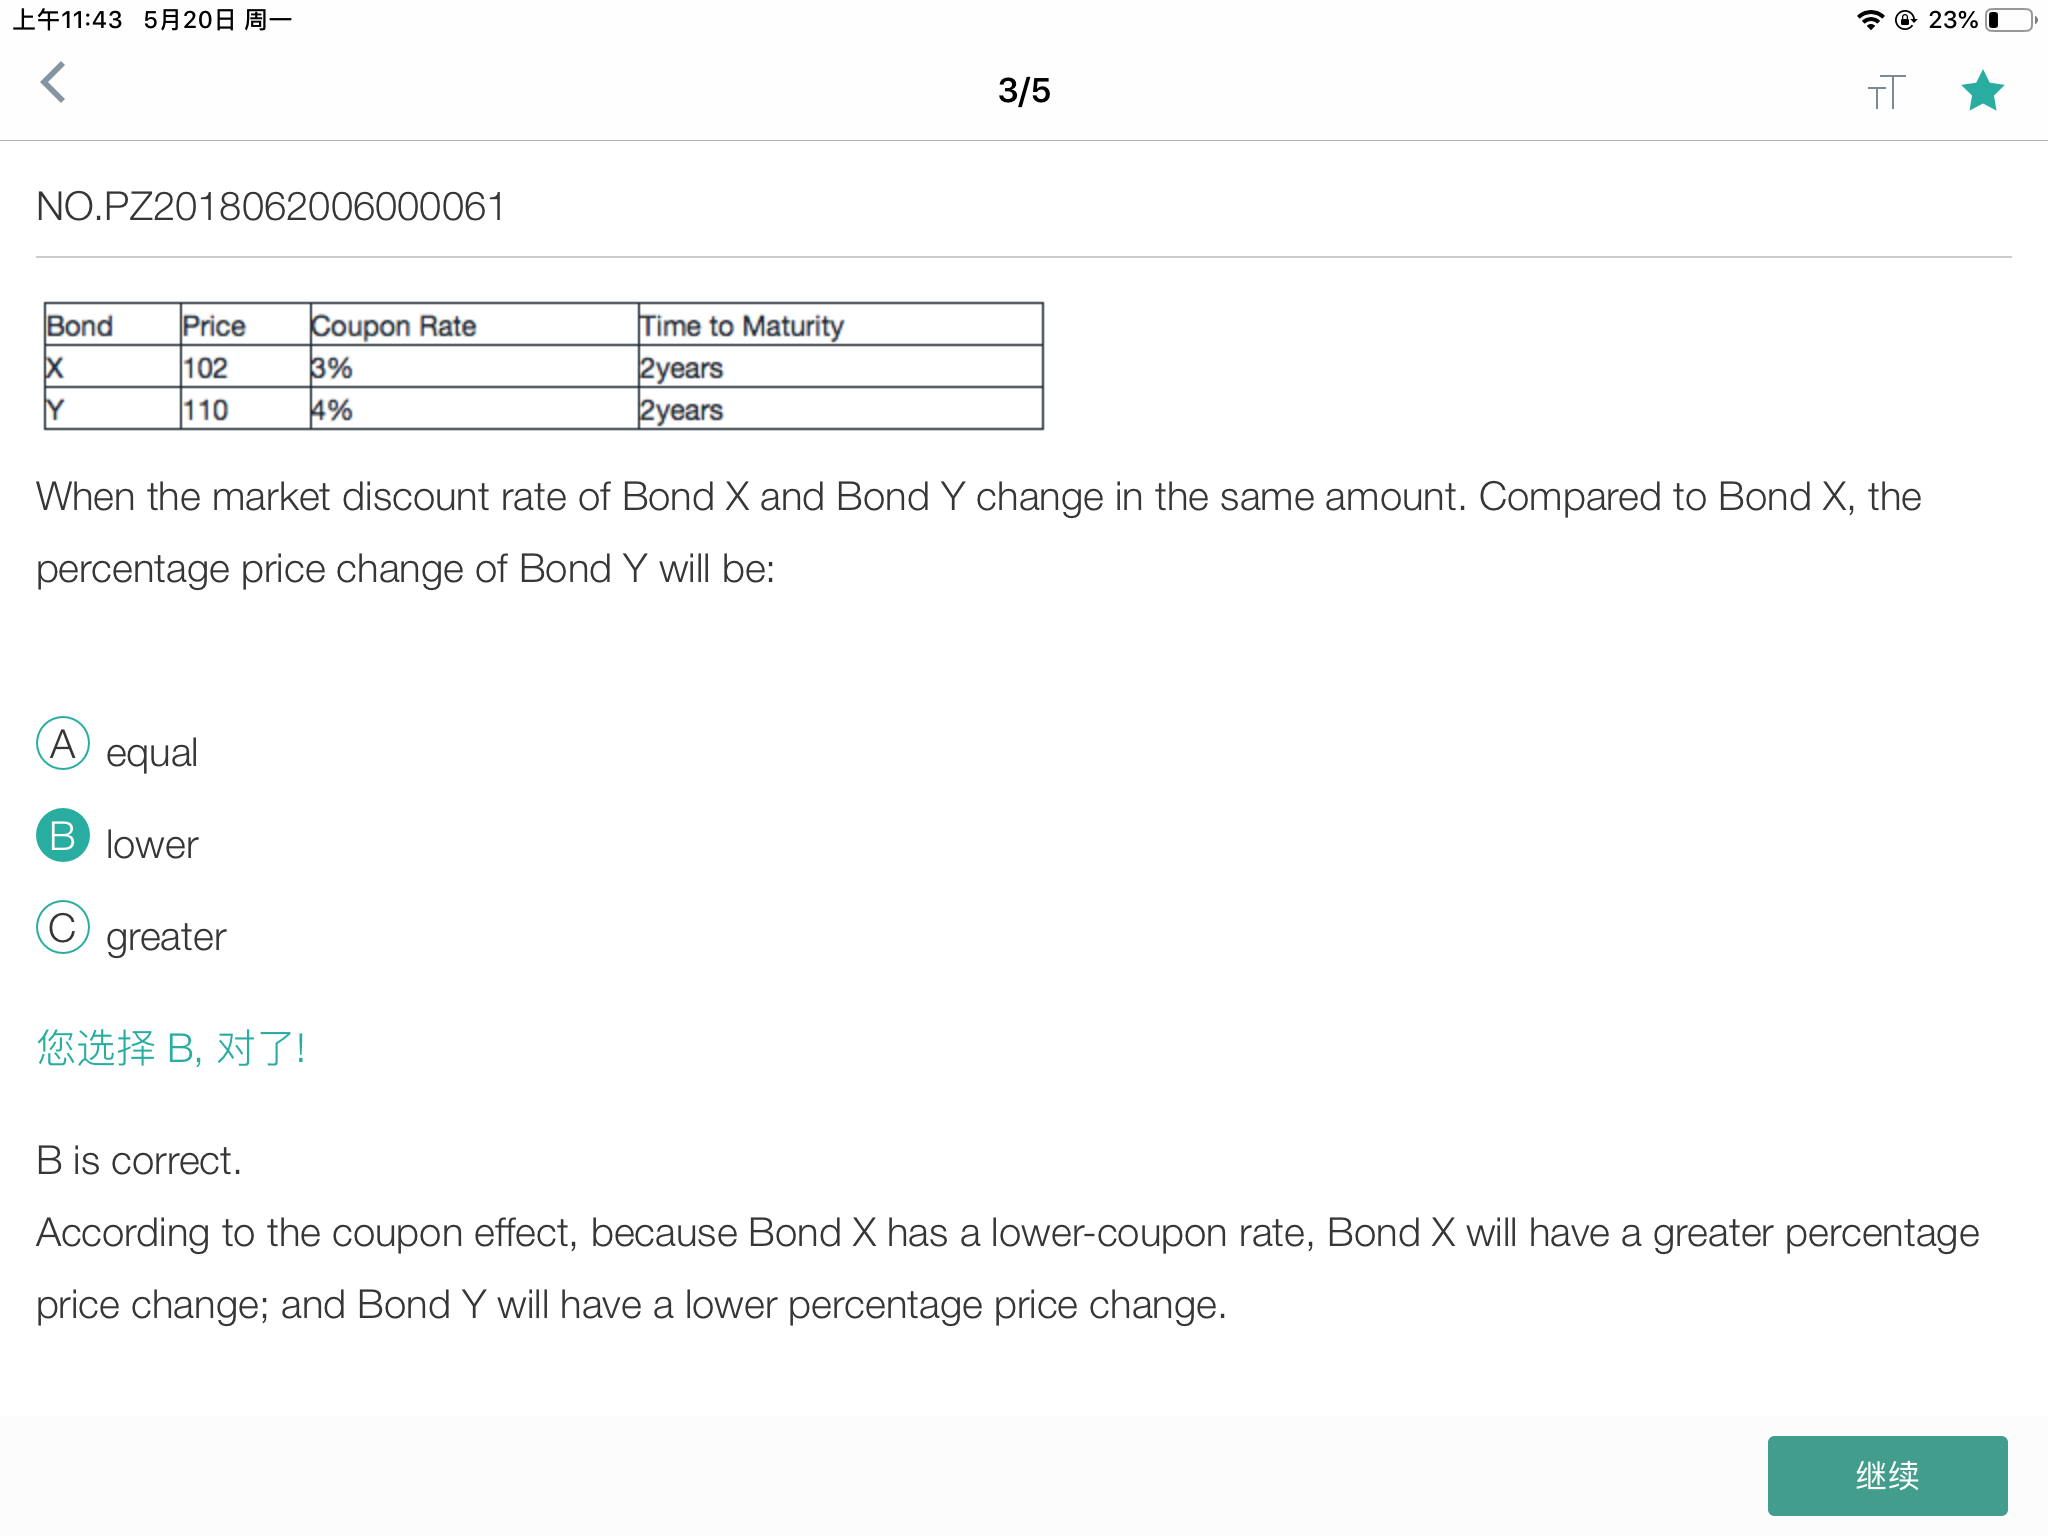The height and width of the screenshot is (1536, 2048).
Task: Tap the 'B is correct.' explanation line
Action: click(139, 1161)
